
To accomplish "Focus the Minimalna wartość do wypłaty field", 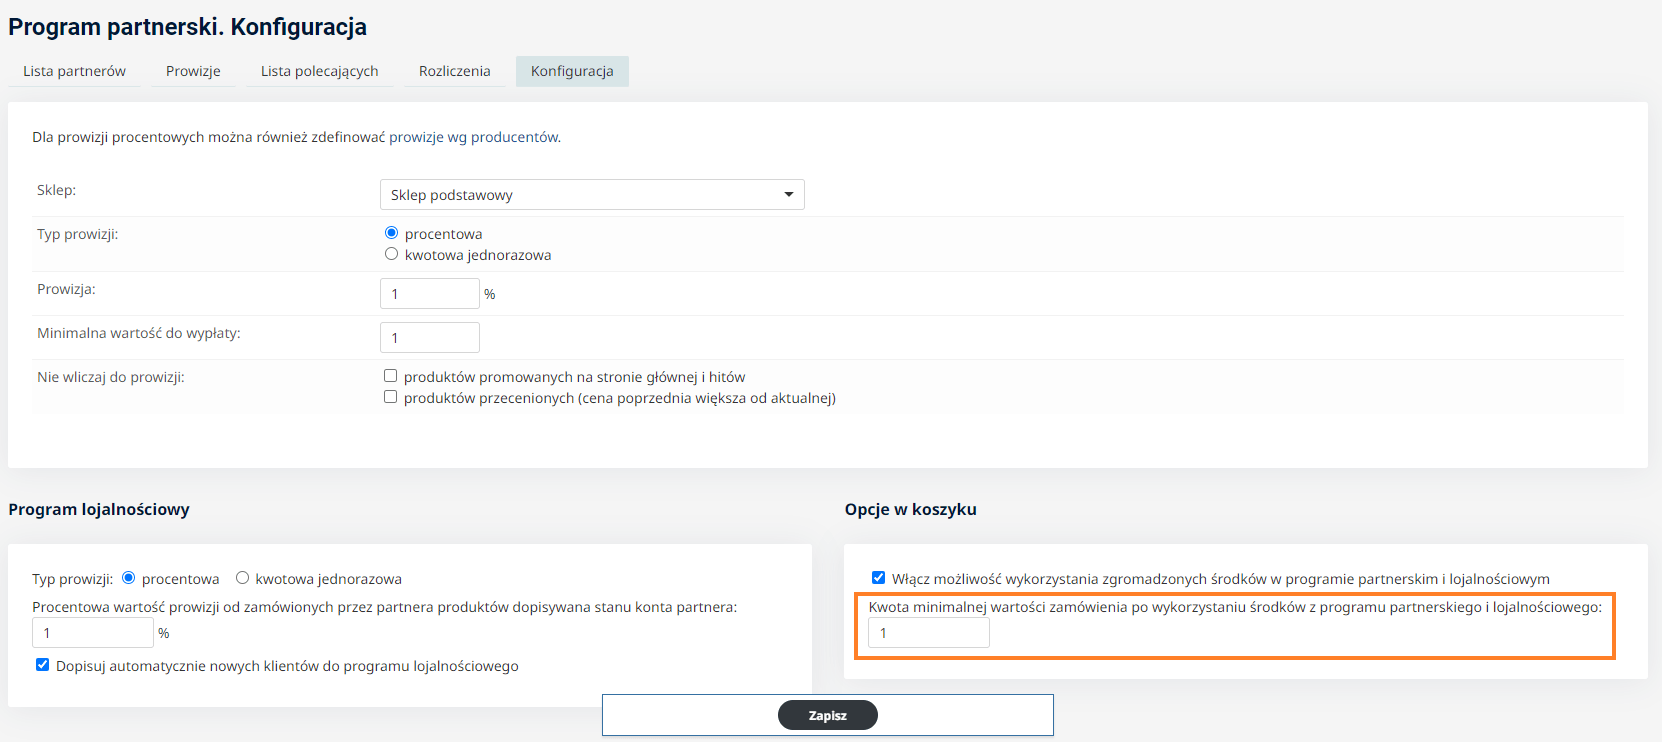I will click(x=430, y=338).
